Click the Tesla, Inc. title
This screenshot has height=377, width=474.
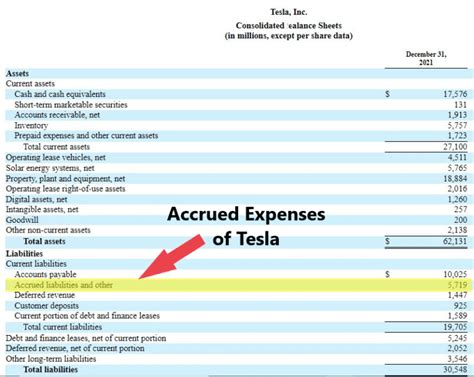(289, 12)
